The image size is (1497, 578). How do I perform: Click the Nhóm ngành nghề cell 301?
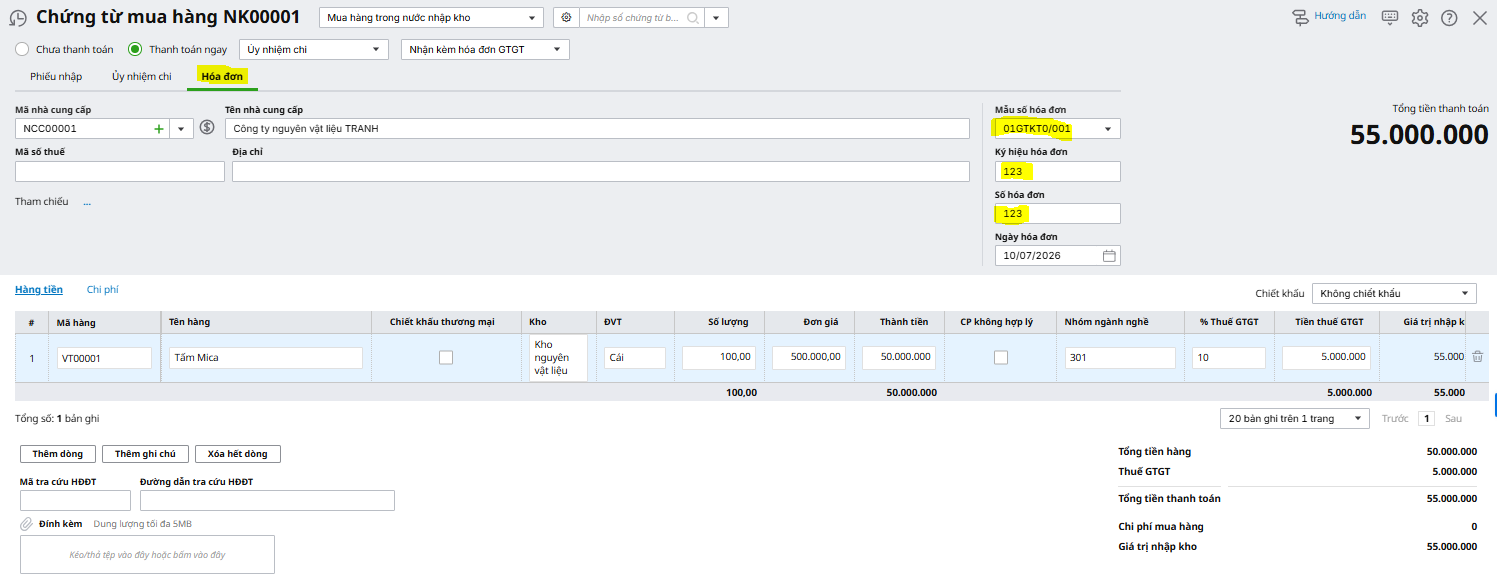pos(1120,358)
